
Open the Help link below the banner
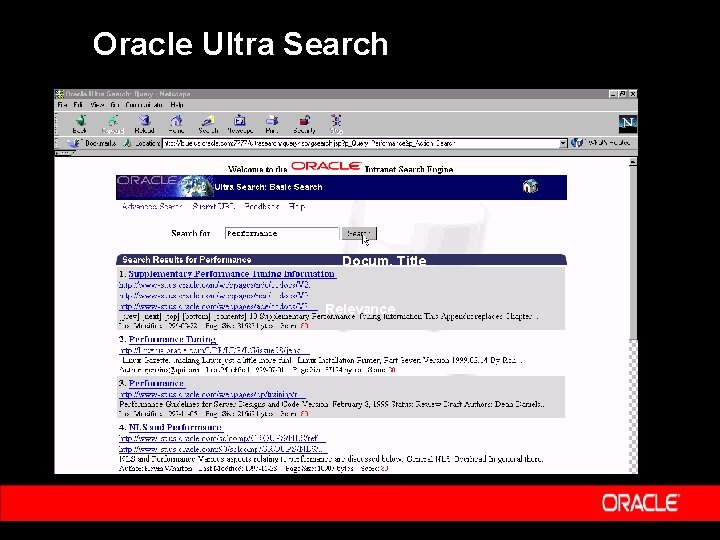297,206
